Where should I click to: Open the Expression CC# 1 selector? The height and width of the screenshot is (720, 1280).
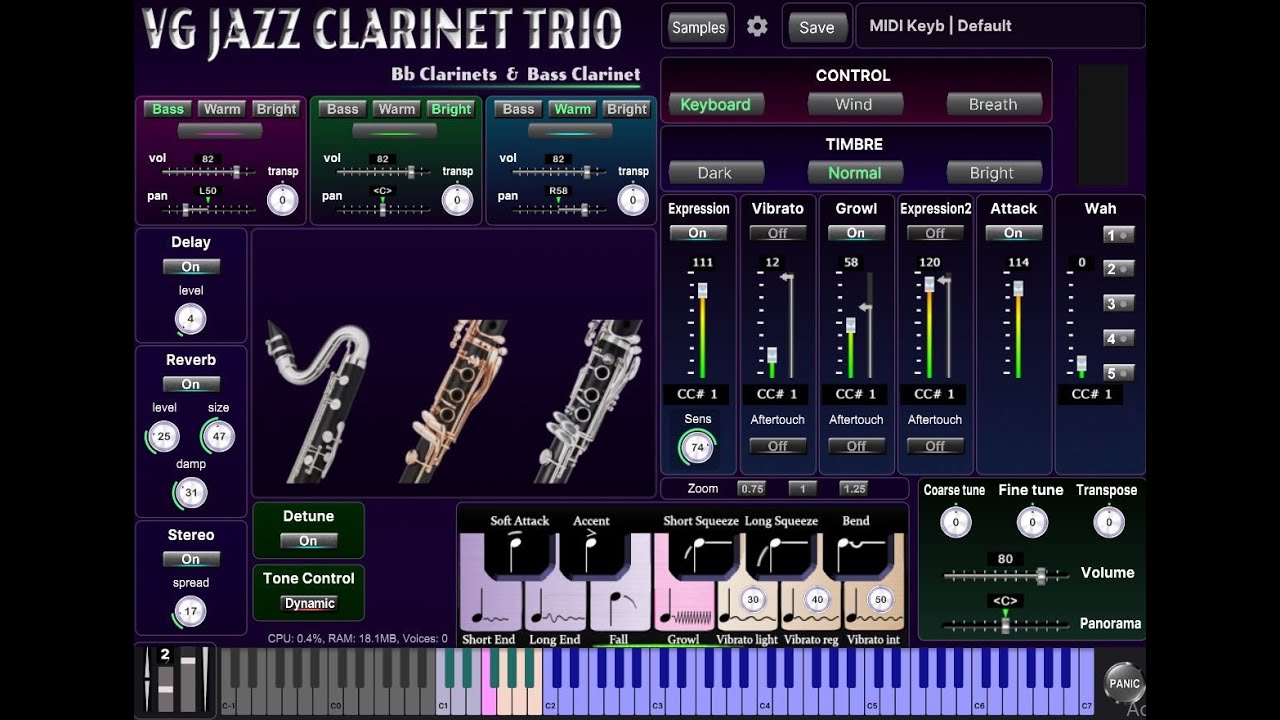(x=698, y=394)
